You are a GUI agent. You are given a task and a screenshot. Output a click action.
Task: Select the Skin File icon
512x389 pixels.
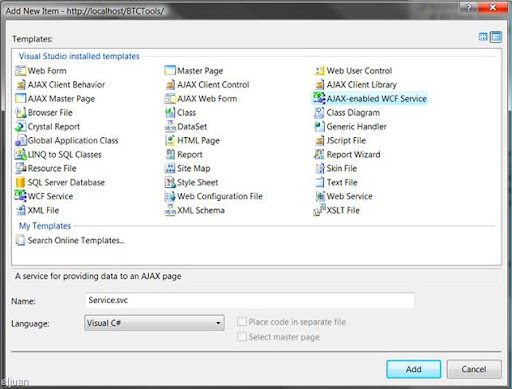[319, 168]
